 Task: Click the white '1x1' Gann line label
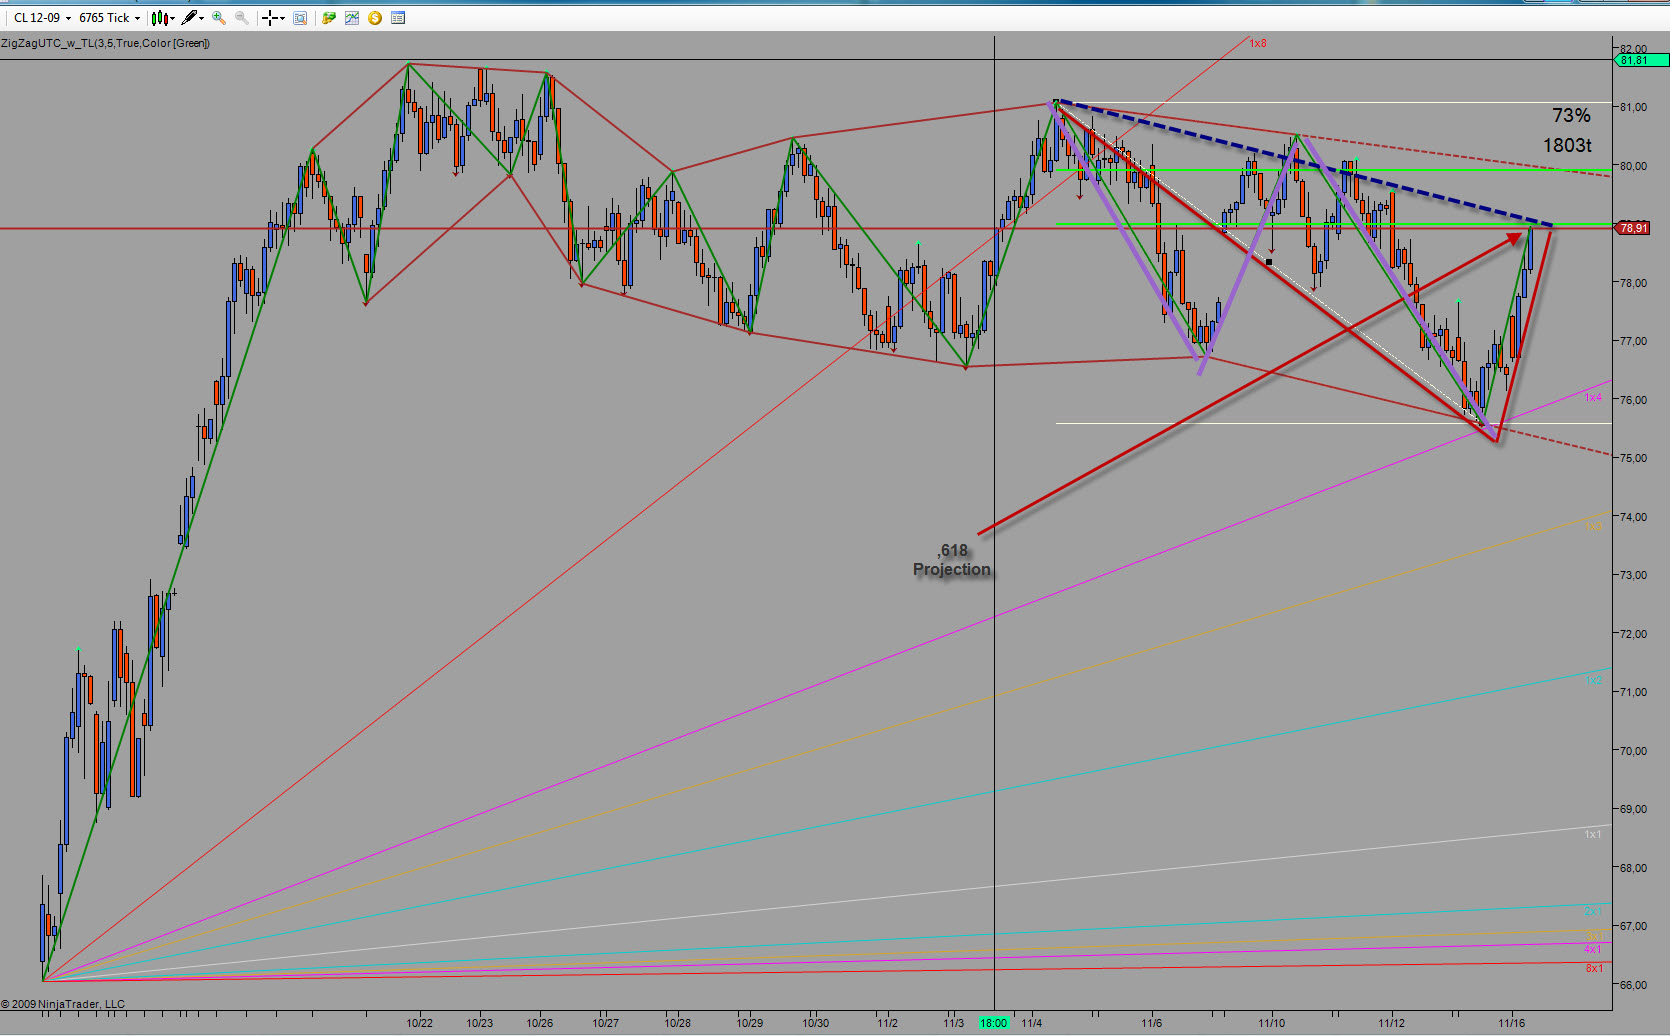pyautogui.click(x=1593, y=834)
